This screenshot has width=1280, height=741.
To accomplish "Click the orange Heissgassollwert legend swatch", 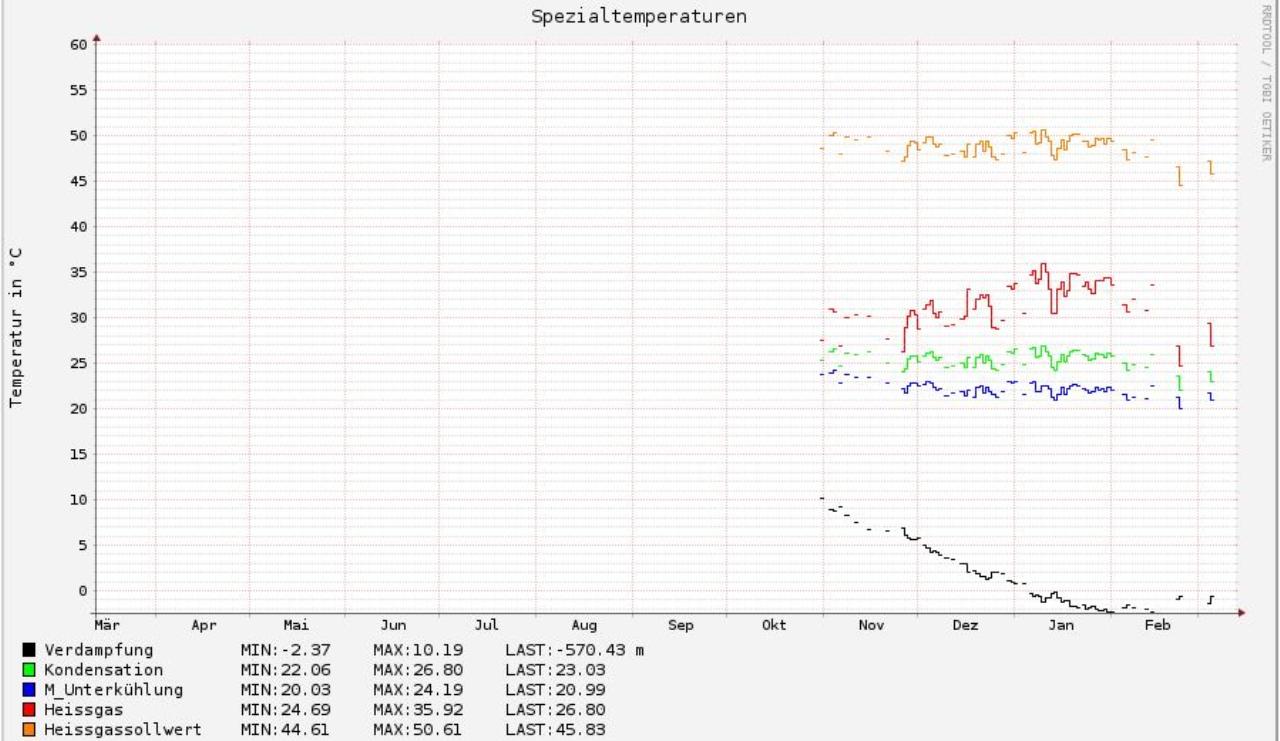I will (x=30, y=730).
